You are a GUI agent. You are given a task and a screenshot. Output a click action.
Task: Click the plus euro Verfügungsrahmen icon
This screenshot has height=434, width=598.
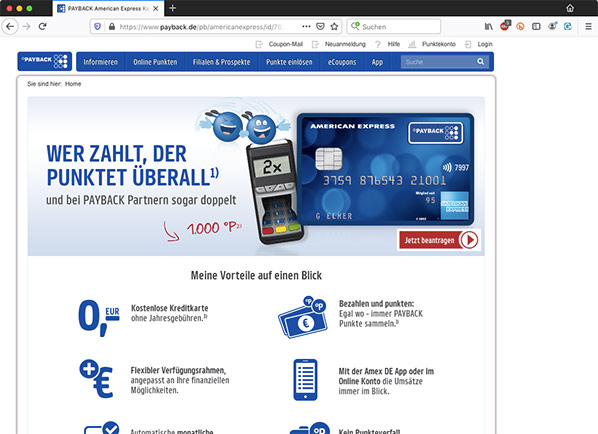tap(96, 378)
